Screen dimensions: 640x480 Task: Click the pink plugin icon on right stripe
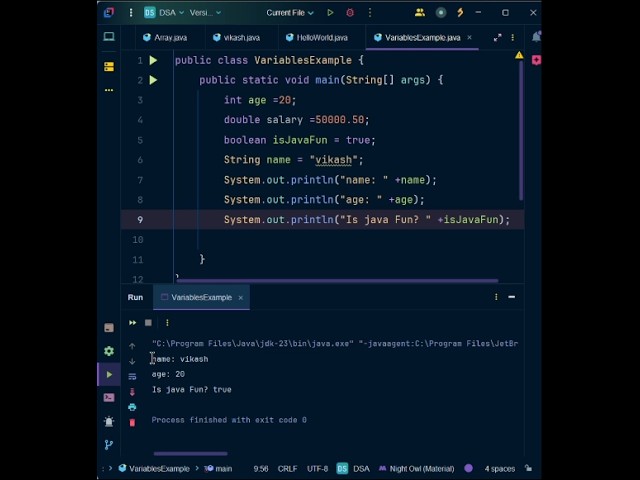536,60
